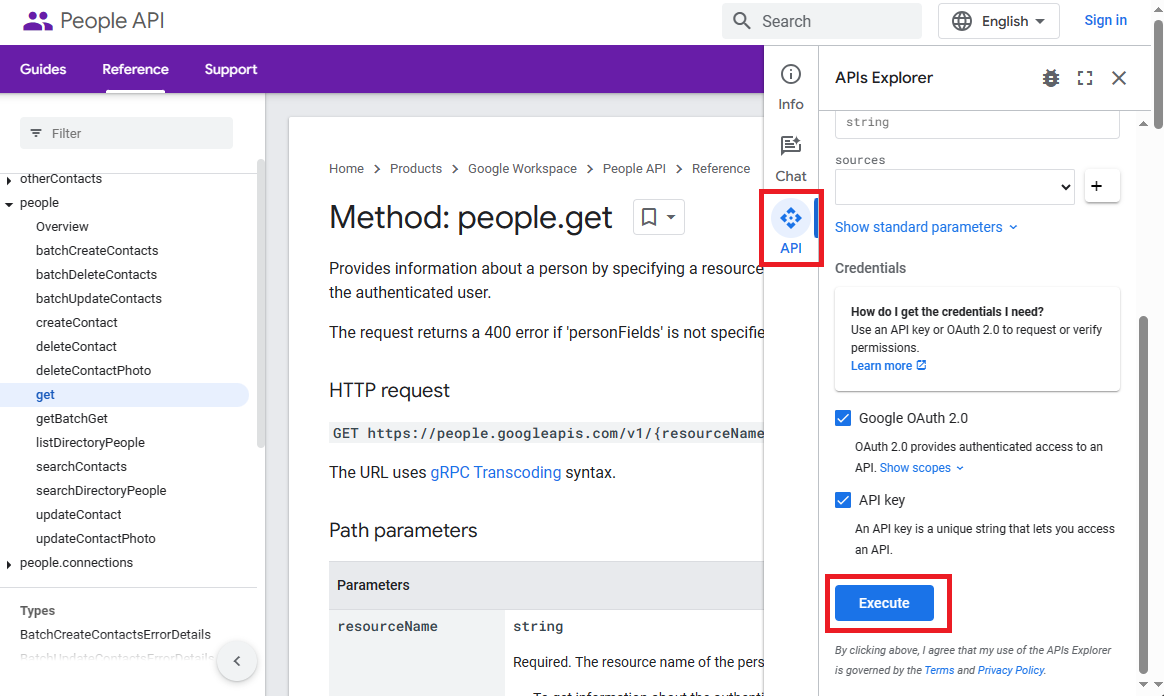Select BatchCreateContactsErrorDetails type
The height and width of the screenshot is (696, 1164).
(x=115, y=634)
